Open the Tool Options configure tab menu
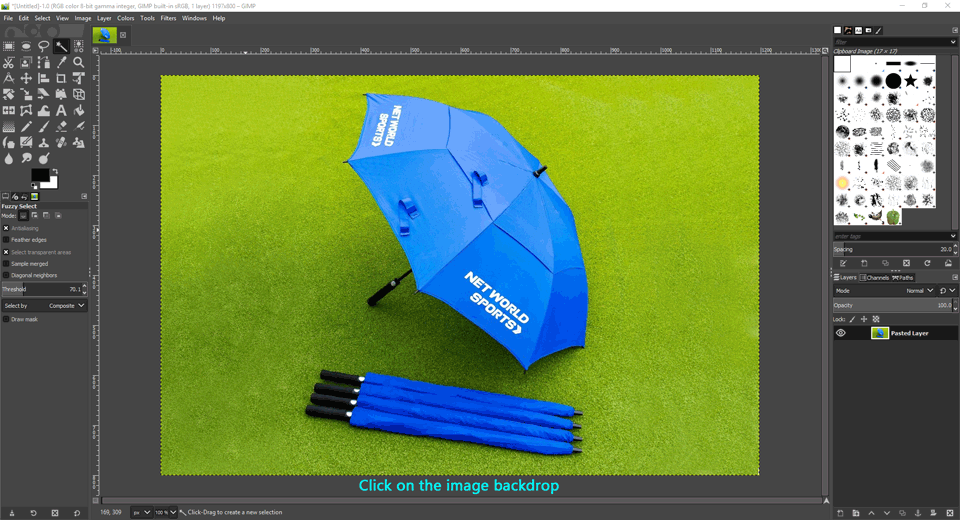960x520 pixels. tap(84, 196)
